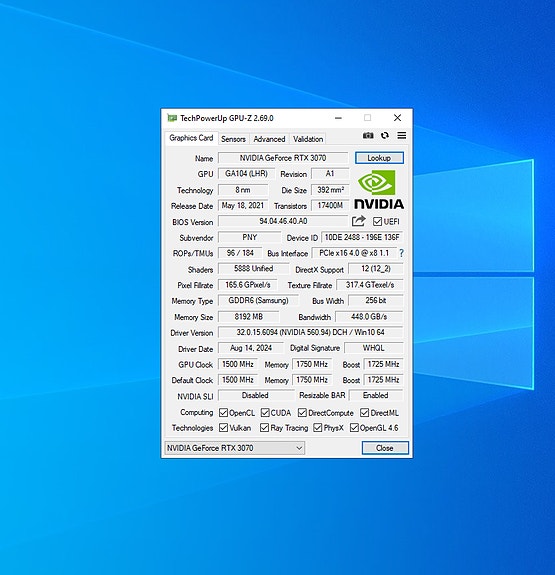Screen dimensions: 555x575
Task: Click the Die Size value 392 mm²
Action: point(330,190)
